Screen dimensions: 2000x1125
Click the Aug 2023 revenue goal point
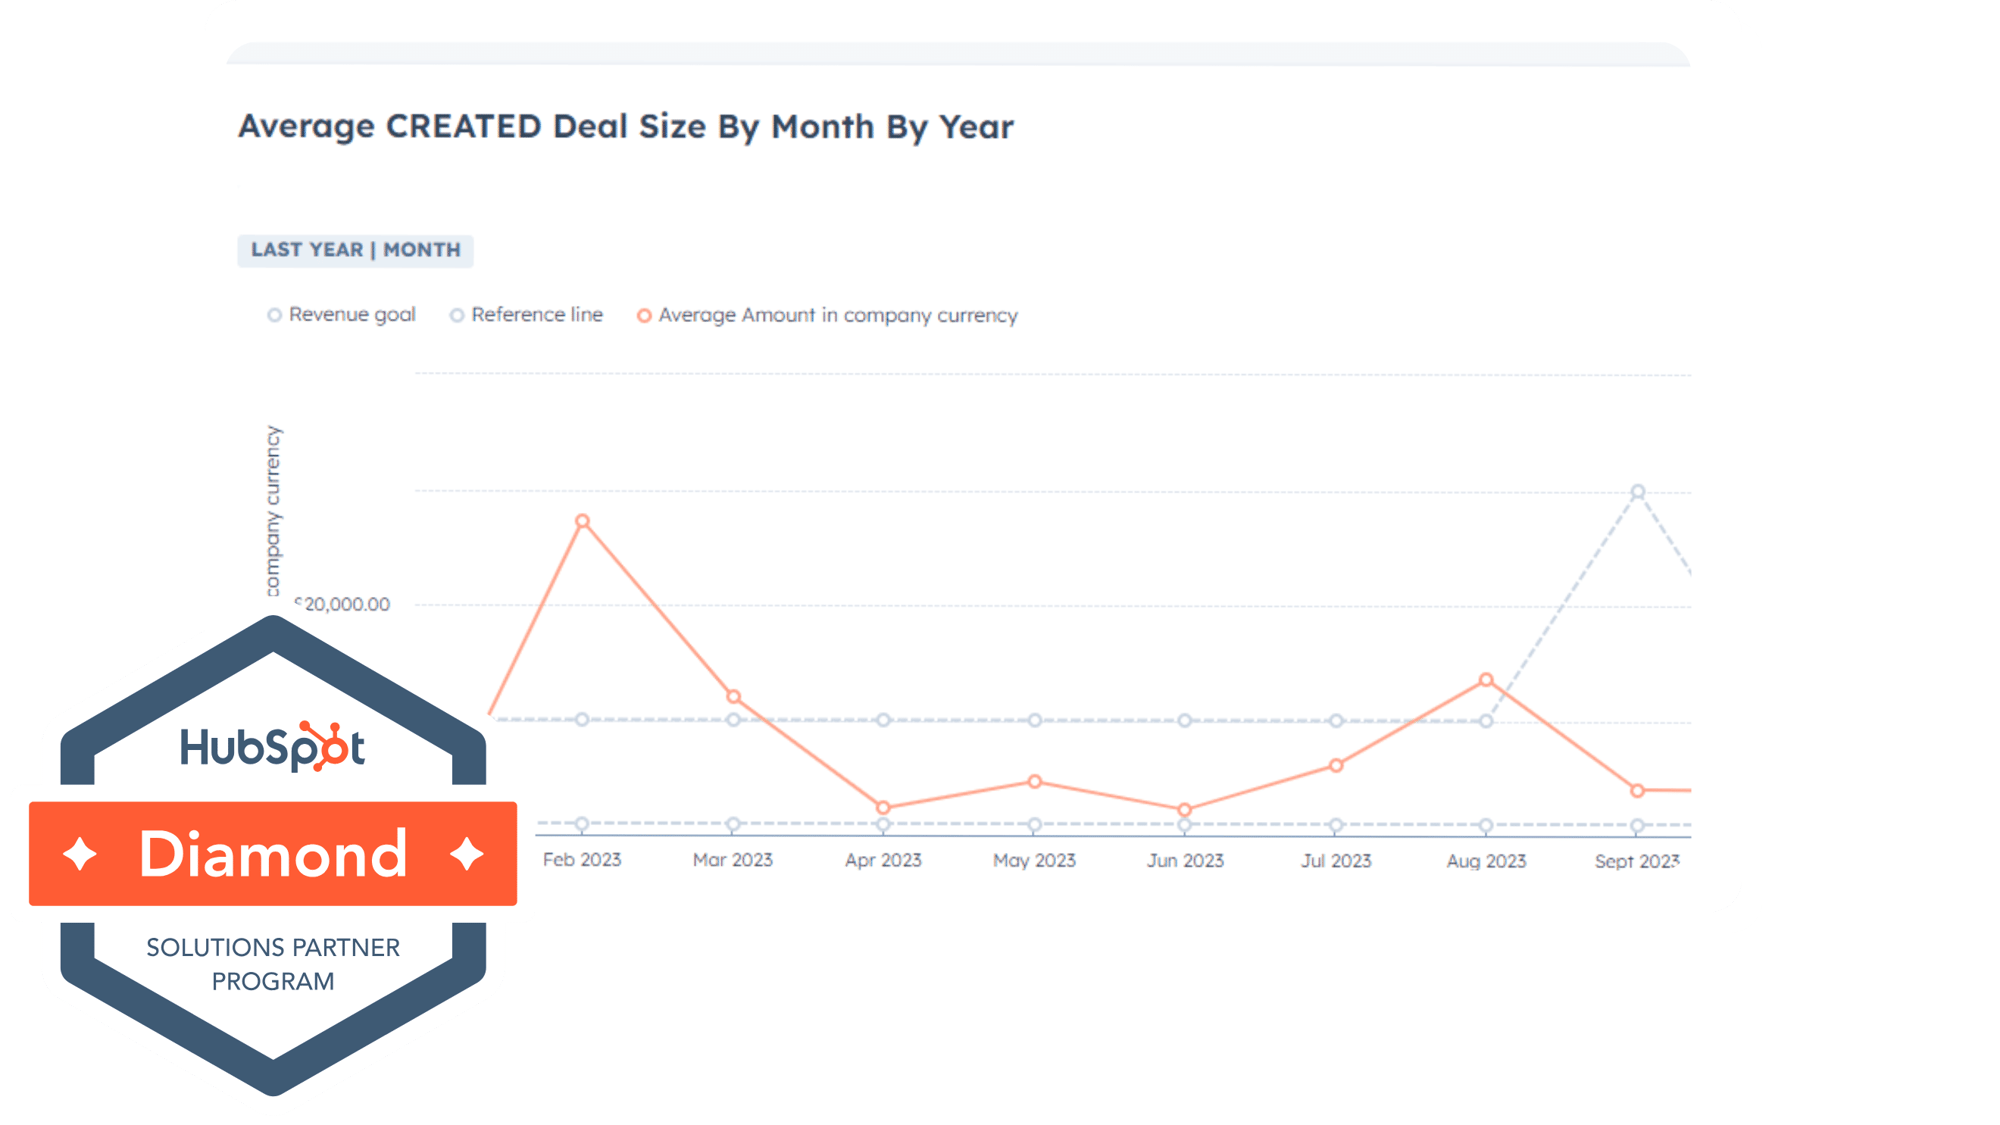tap(1486, 721)
